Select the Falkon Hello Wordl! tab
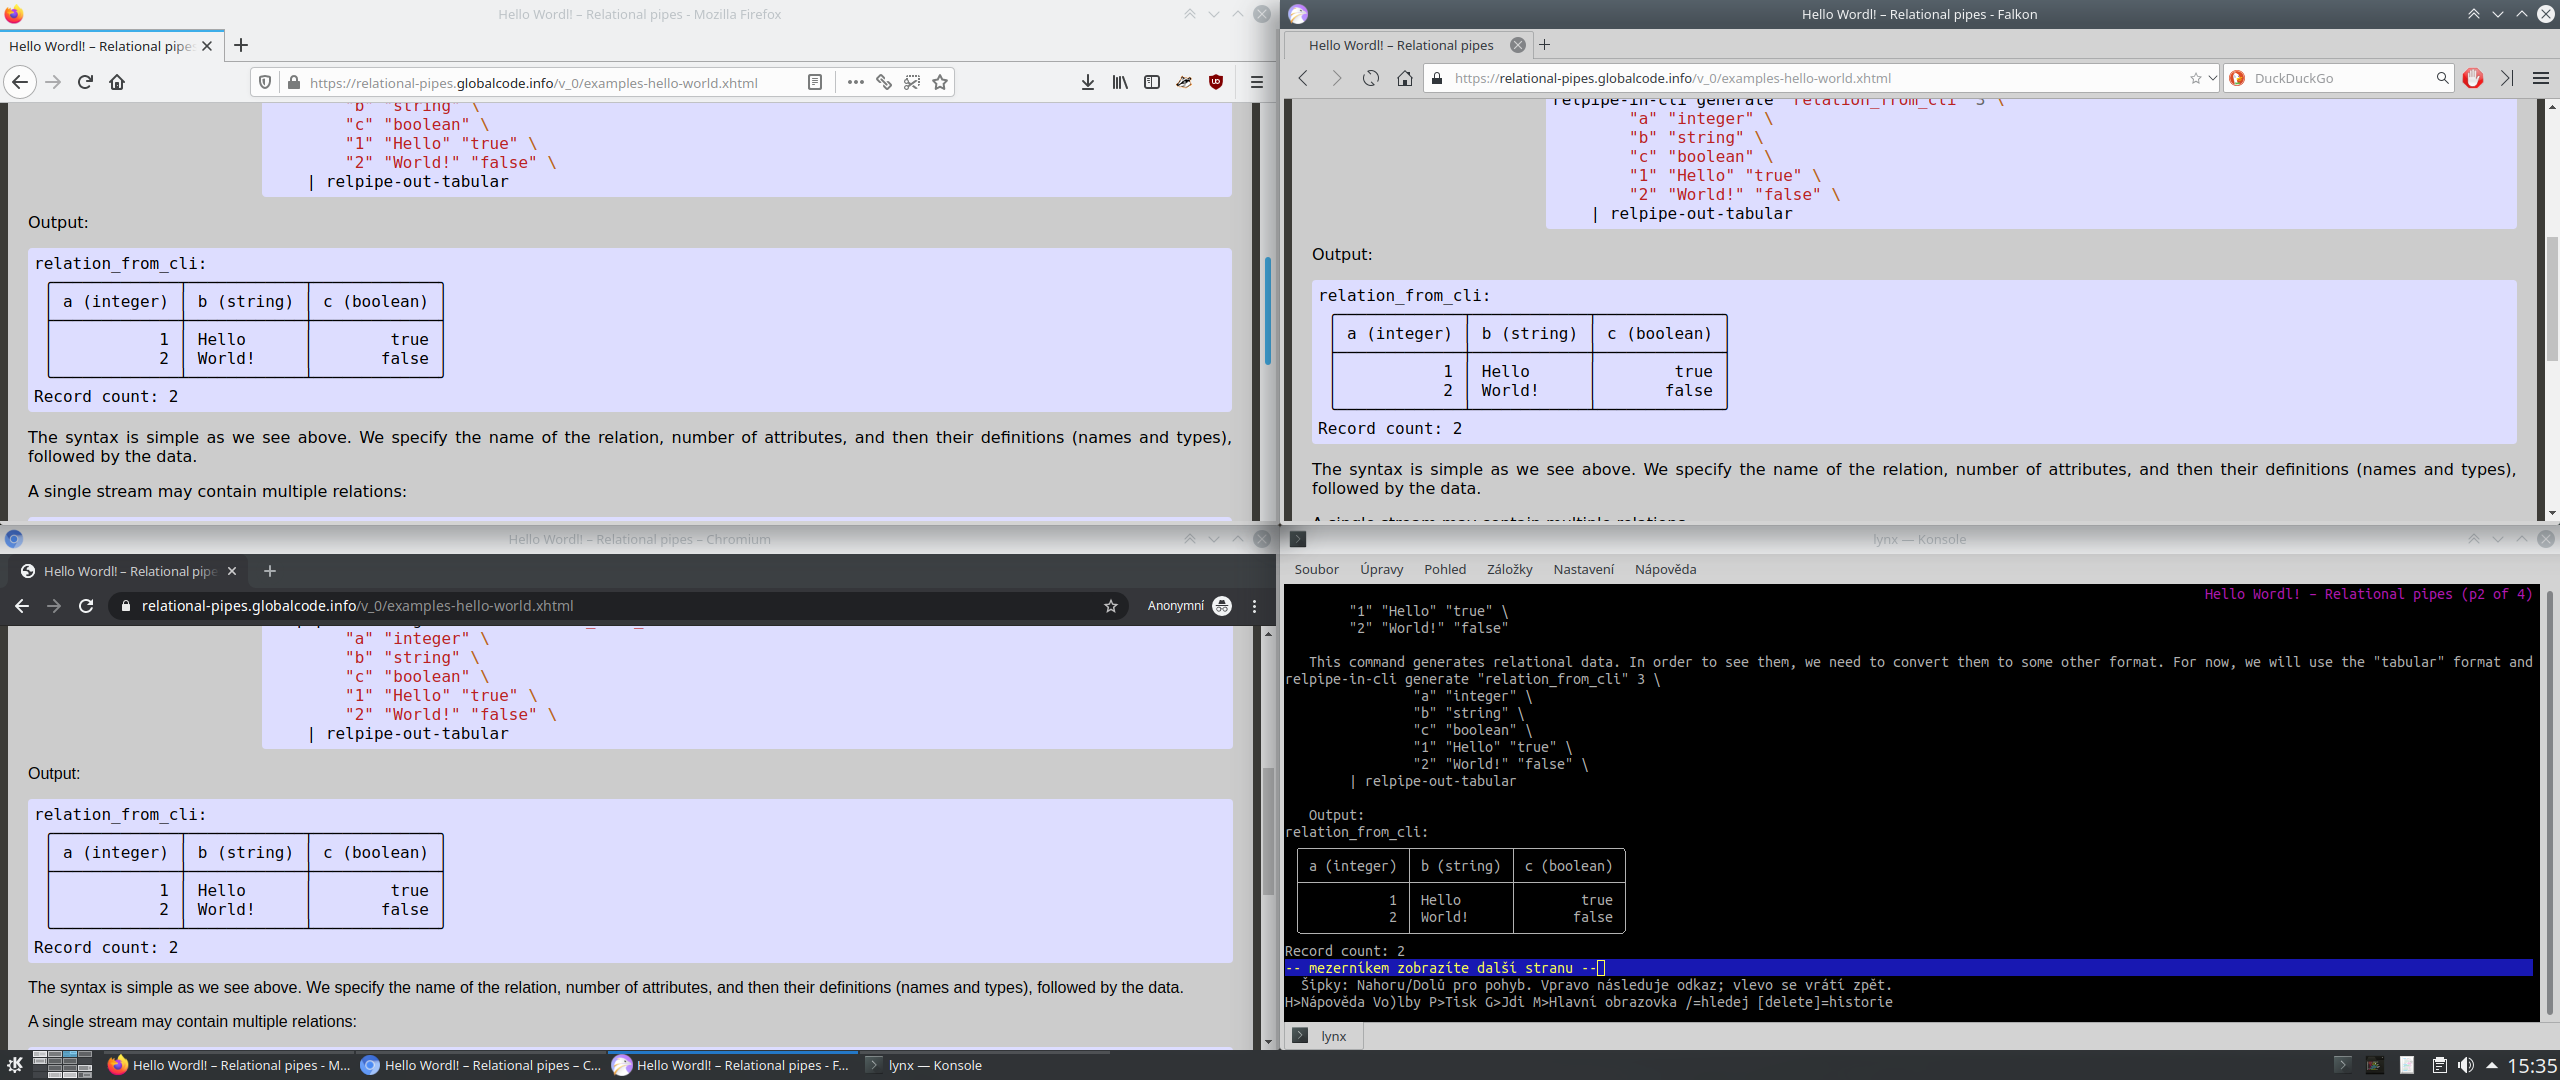This screenshot has height=1080, width=2560. 1408,45
